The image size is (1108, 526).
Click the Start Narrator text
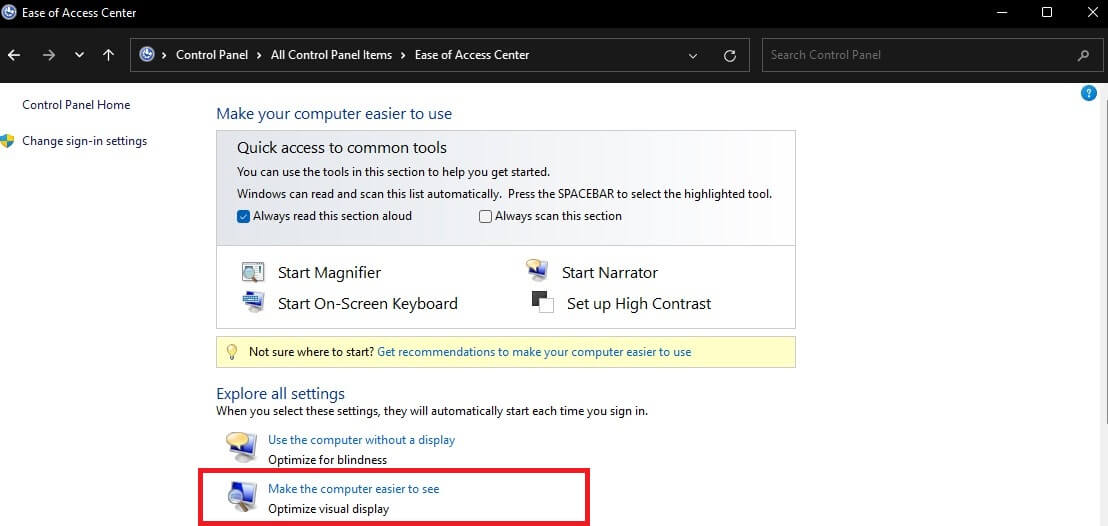click(610, 273)
